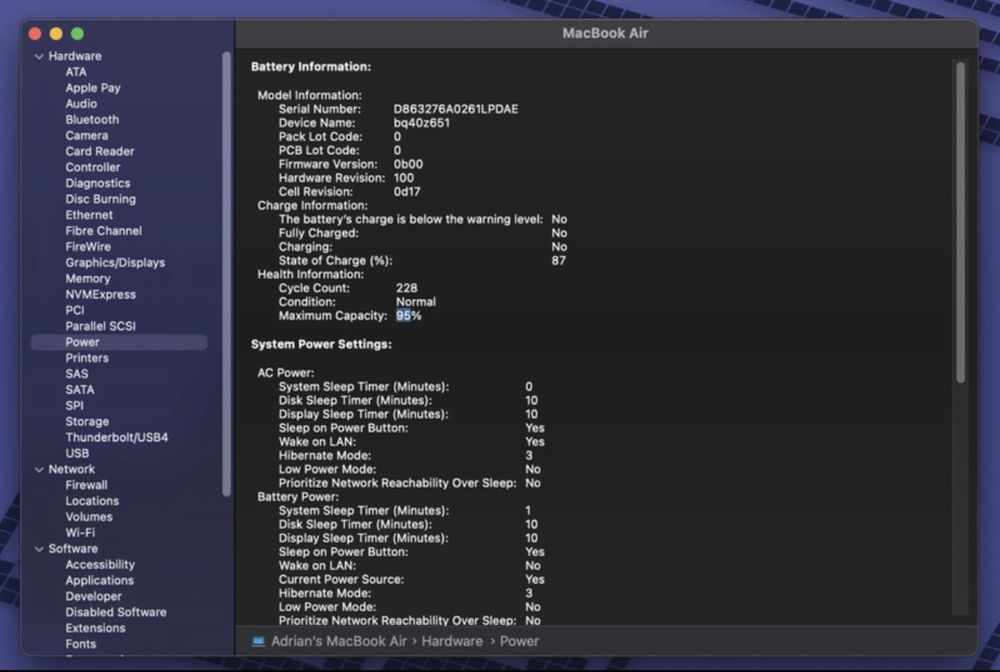
Task: Select Ethernet in the sidebar
Action: coord(89,215)
